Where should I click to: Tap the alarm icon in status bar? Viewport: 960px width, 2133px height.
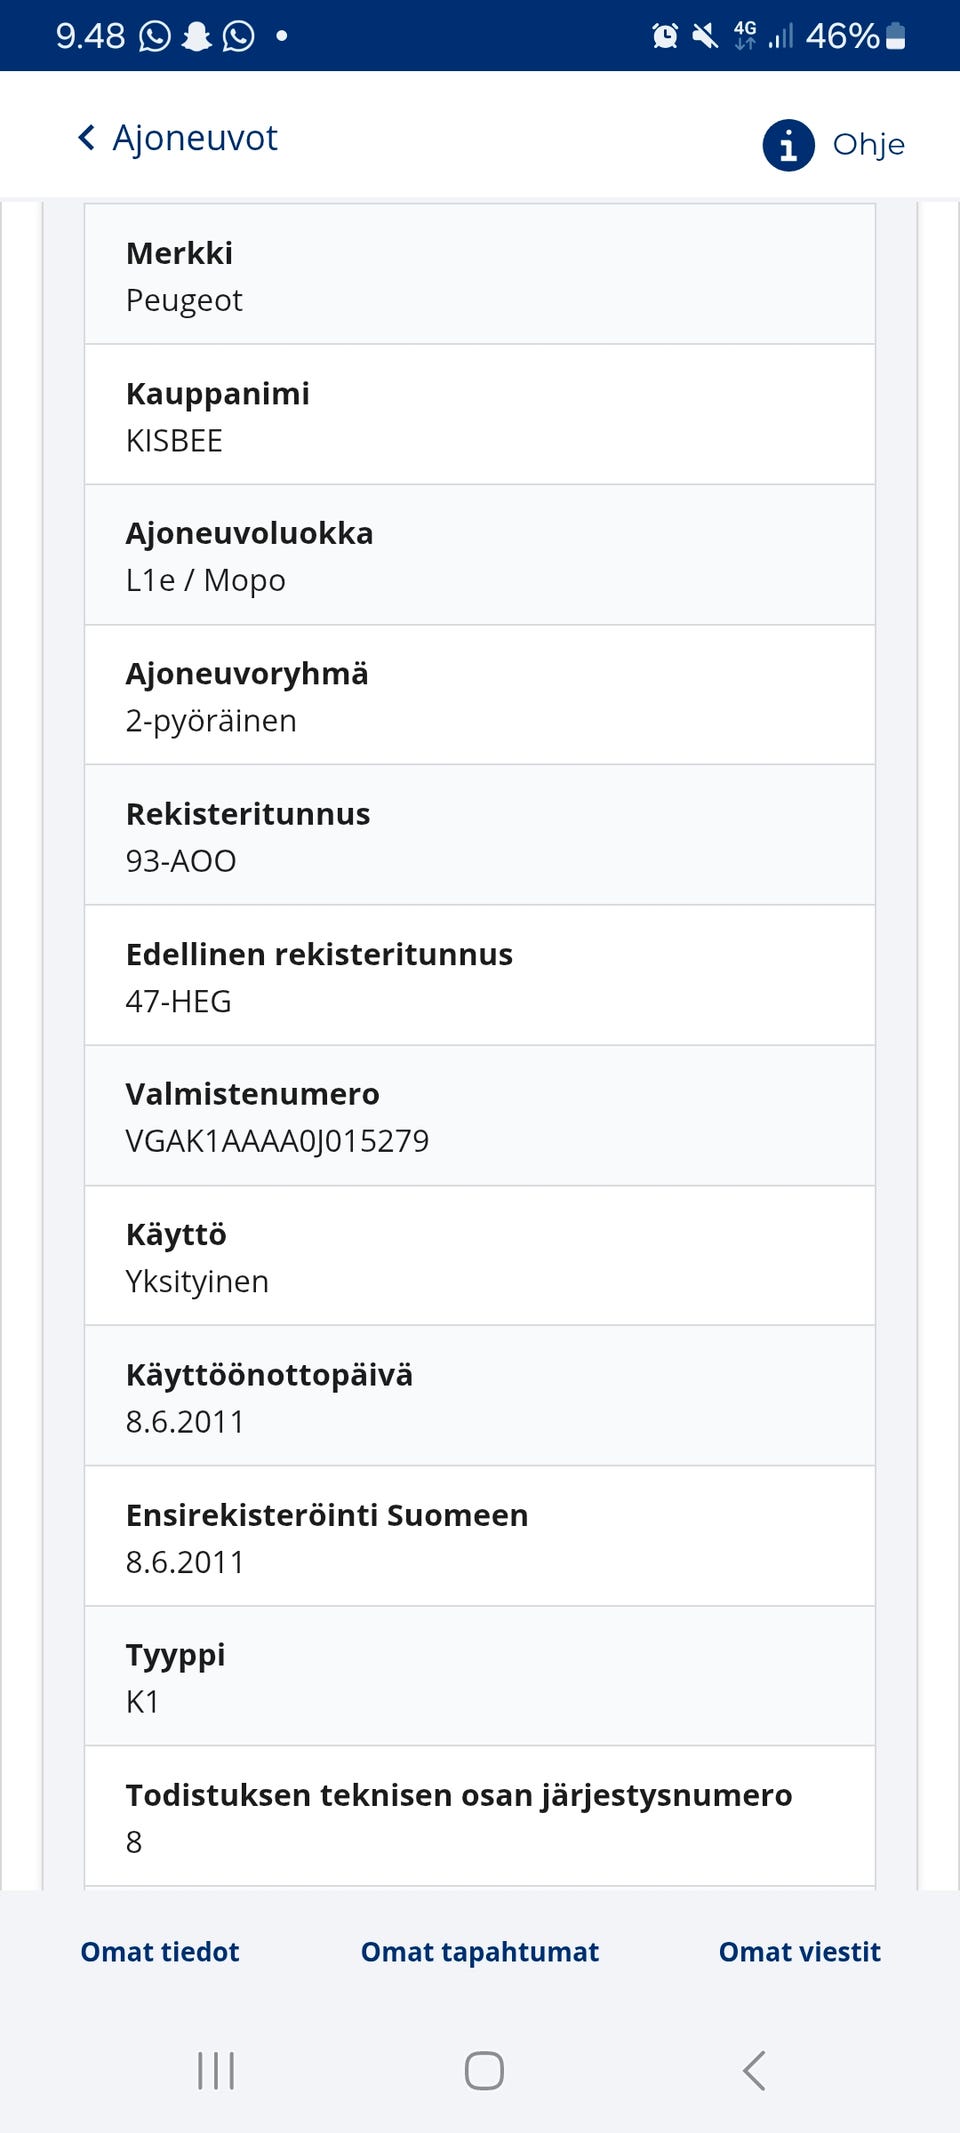point(664,36)
